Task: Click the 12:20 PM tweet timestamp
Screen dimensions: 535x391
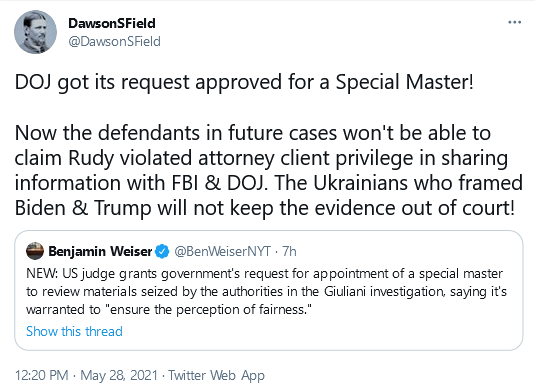Action: click(42, 375)
